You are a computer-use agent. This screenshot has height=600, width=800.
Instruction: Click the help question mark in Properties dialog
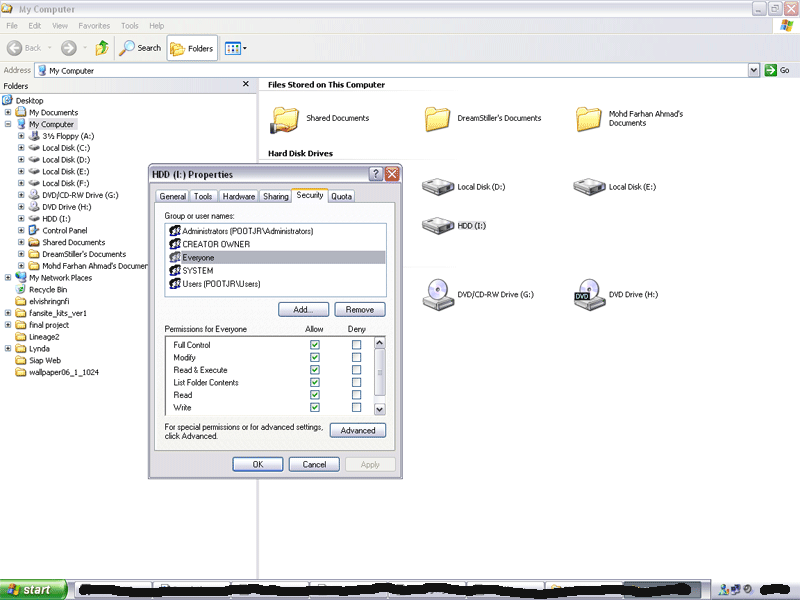pos(376,174)
